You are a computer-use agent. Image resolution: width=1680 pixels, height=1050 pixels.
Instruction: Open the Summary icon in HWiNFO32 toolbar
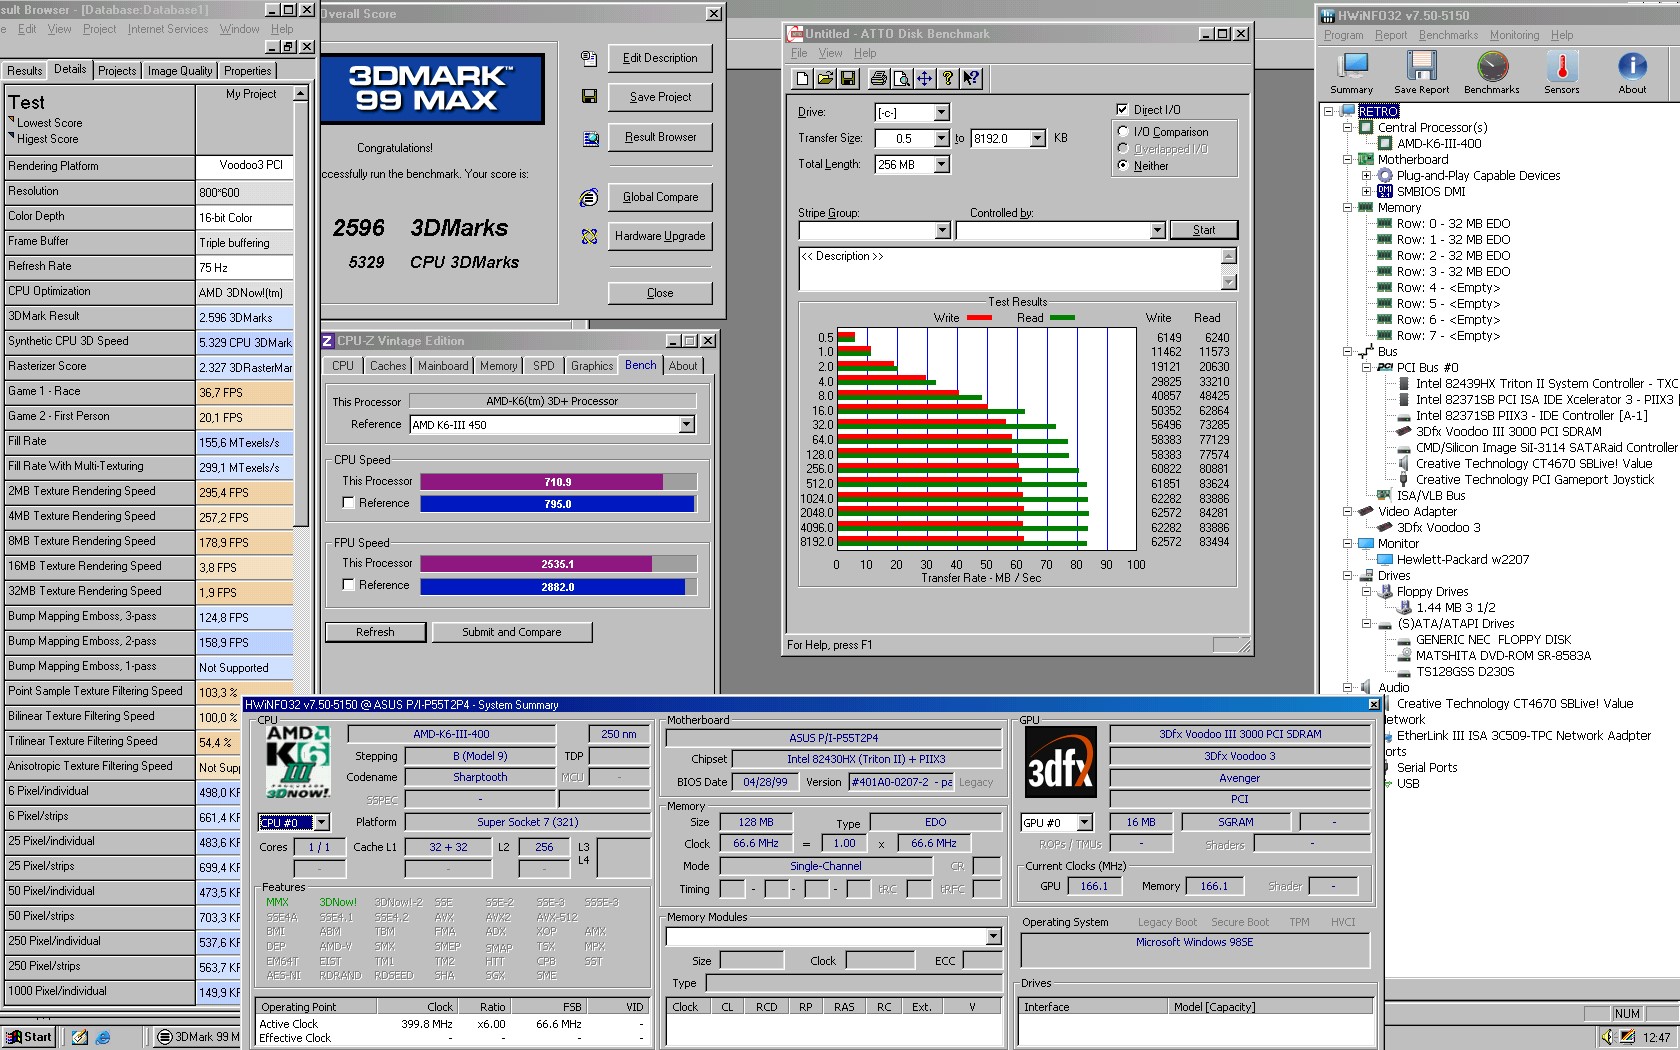(x=1352, y=72)
